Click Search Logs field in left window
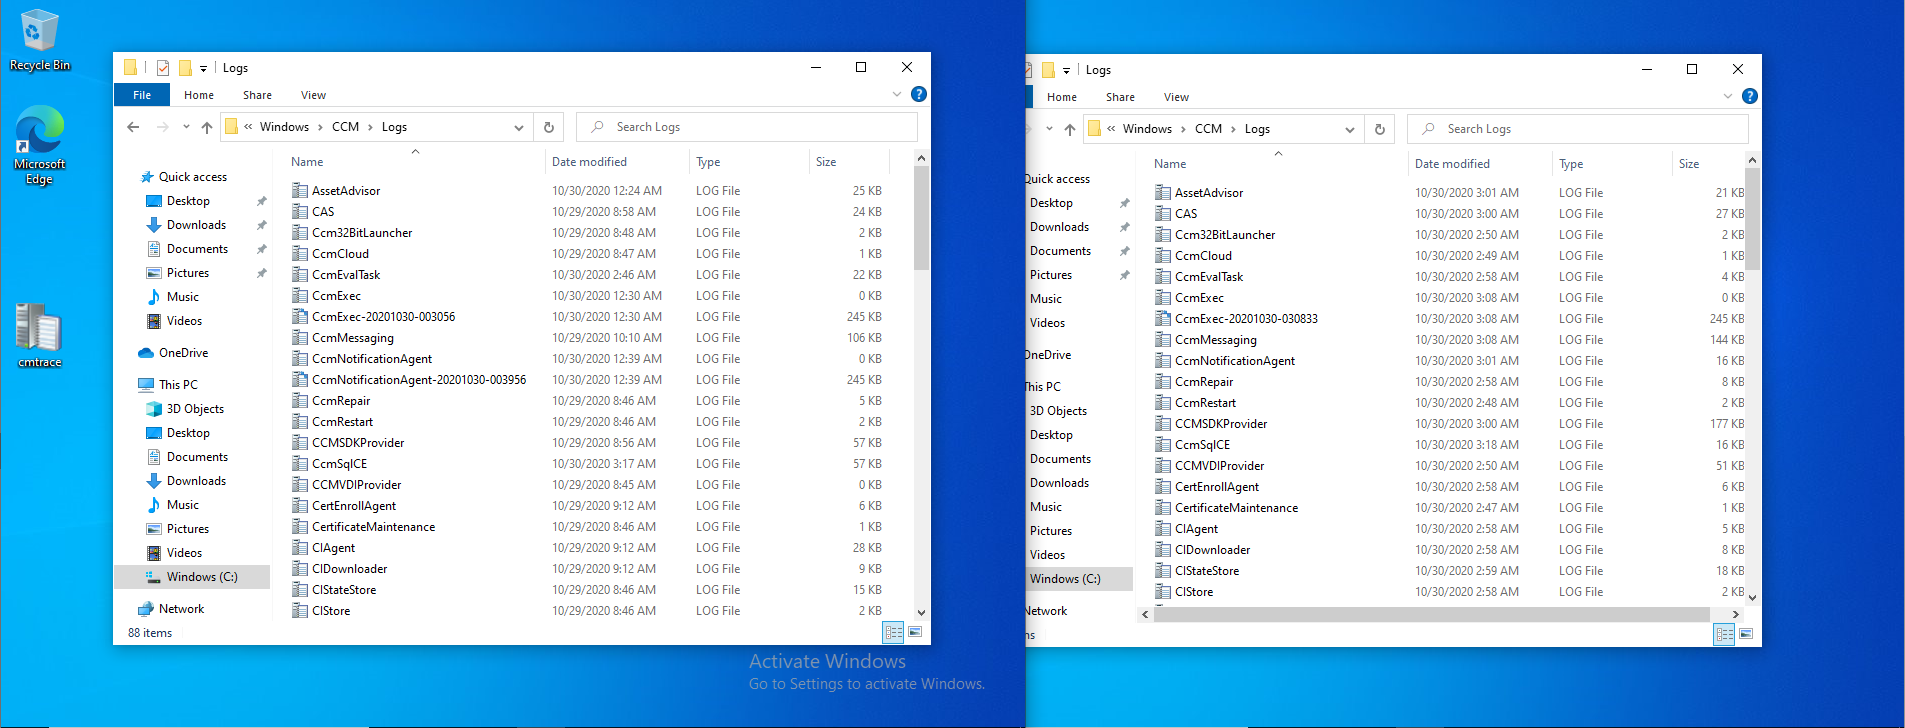The width and height of the screenshot is (1905, 728). (747, 127)
